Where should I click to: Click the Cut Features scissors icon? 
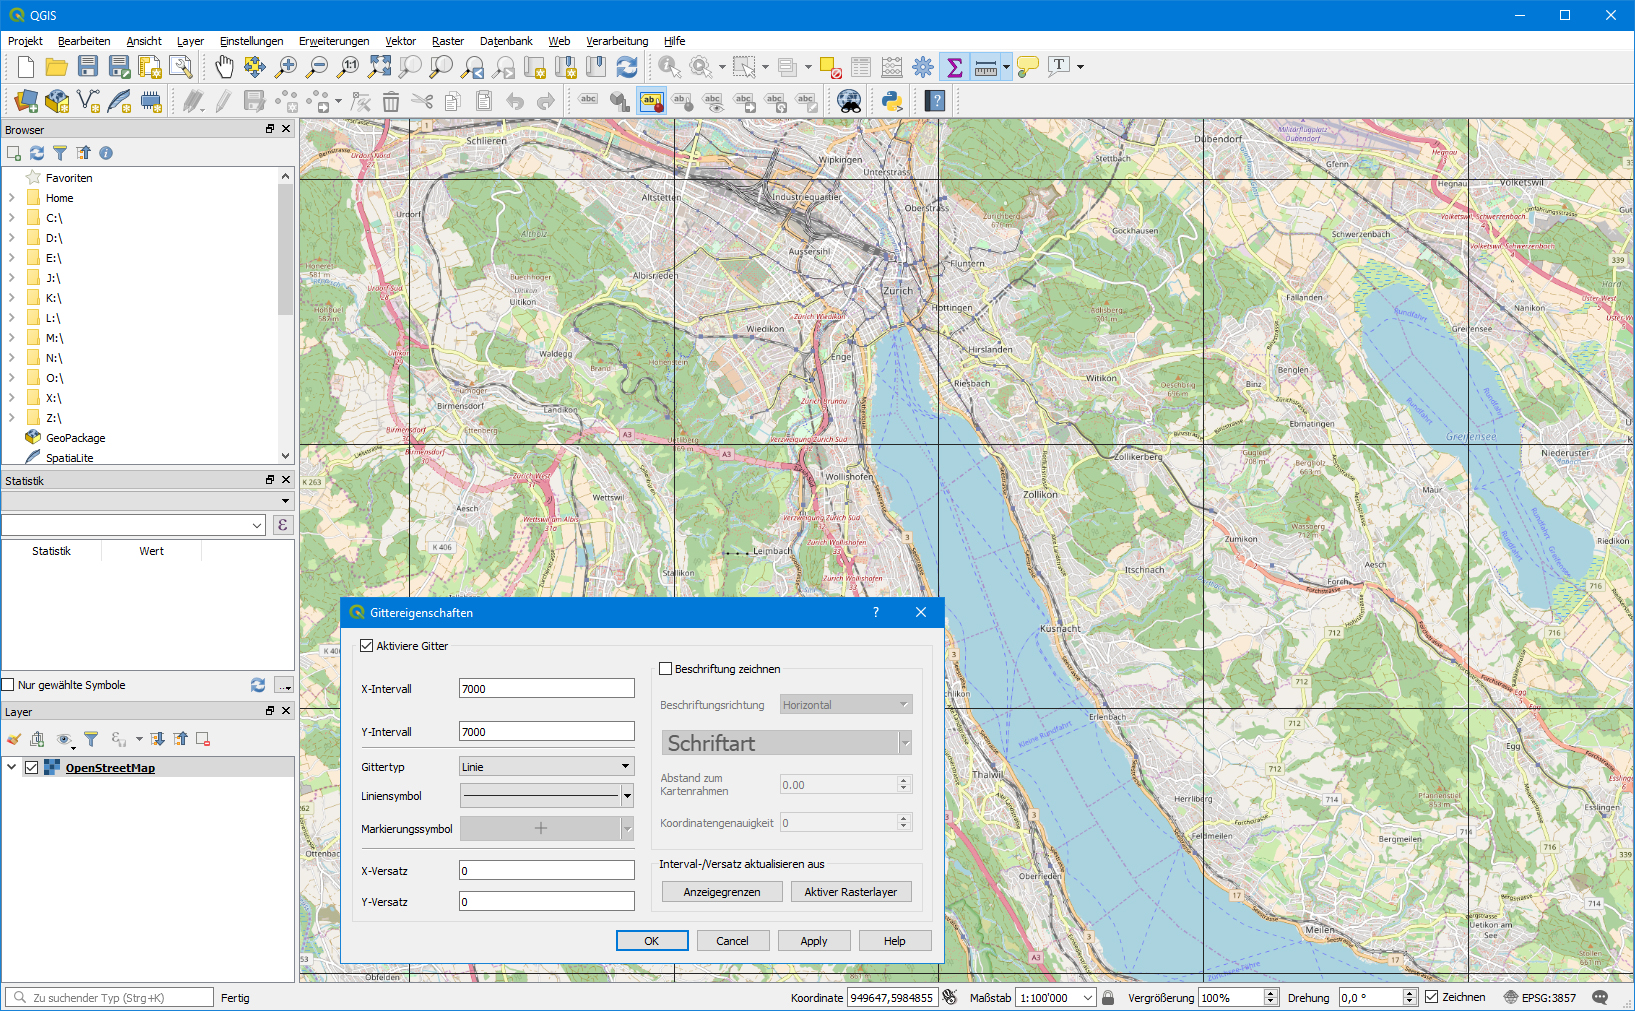pos(422,100)
